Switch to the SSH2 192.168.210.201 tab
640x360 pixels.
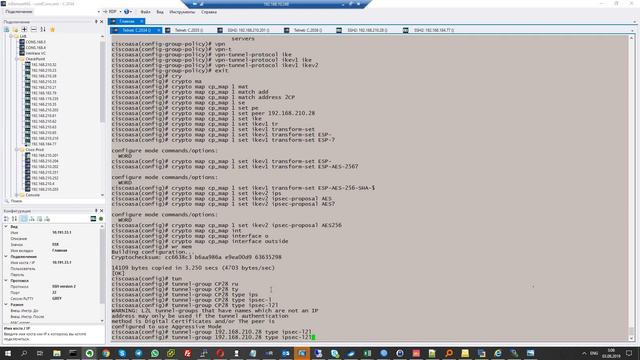248,30
